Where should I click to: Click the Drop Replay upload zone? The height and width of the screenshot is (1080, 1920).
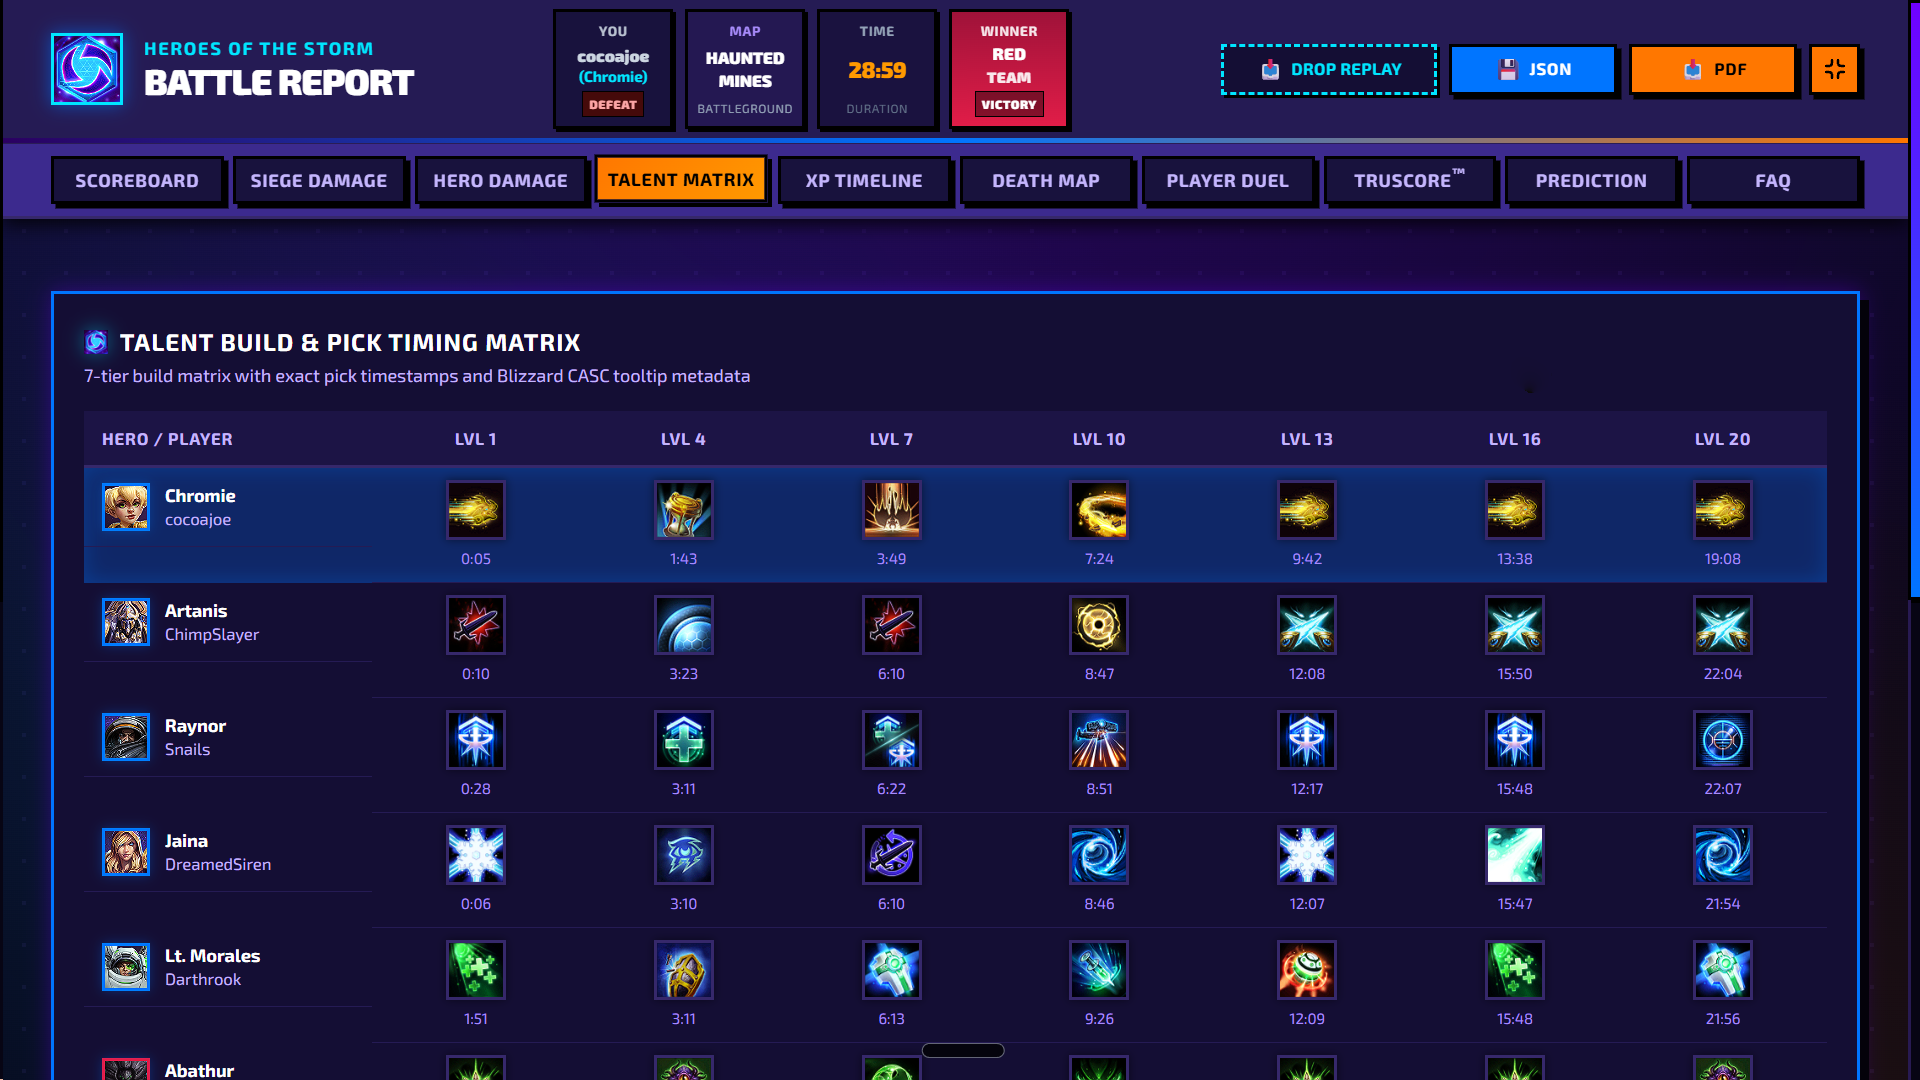[x=1329, y=69]
